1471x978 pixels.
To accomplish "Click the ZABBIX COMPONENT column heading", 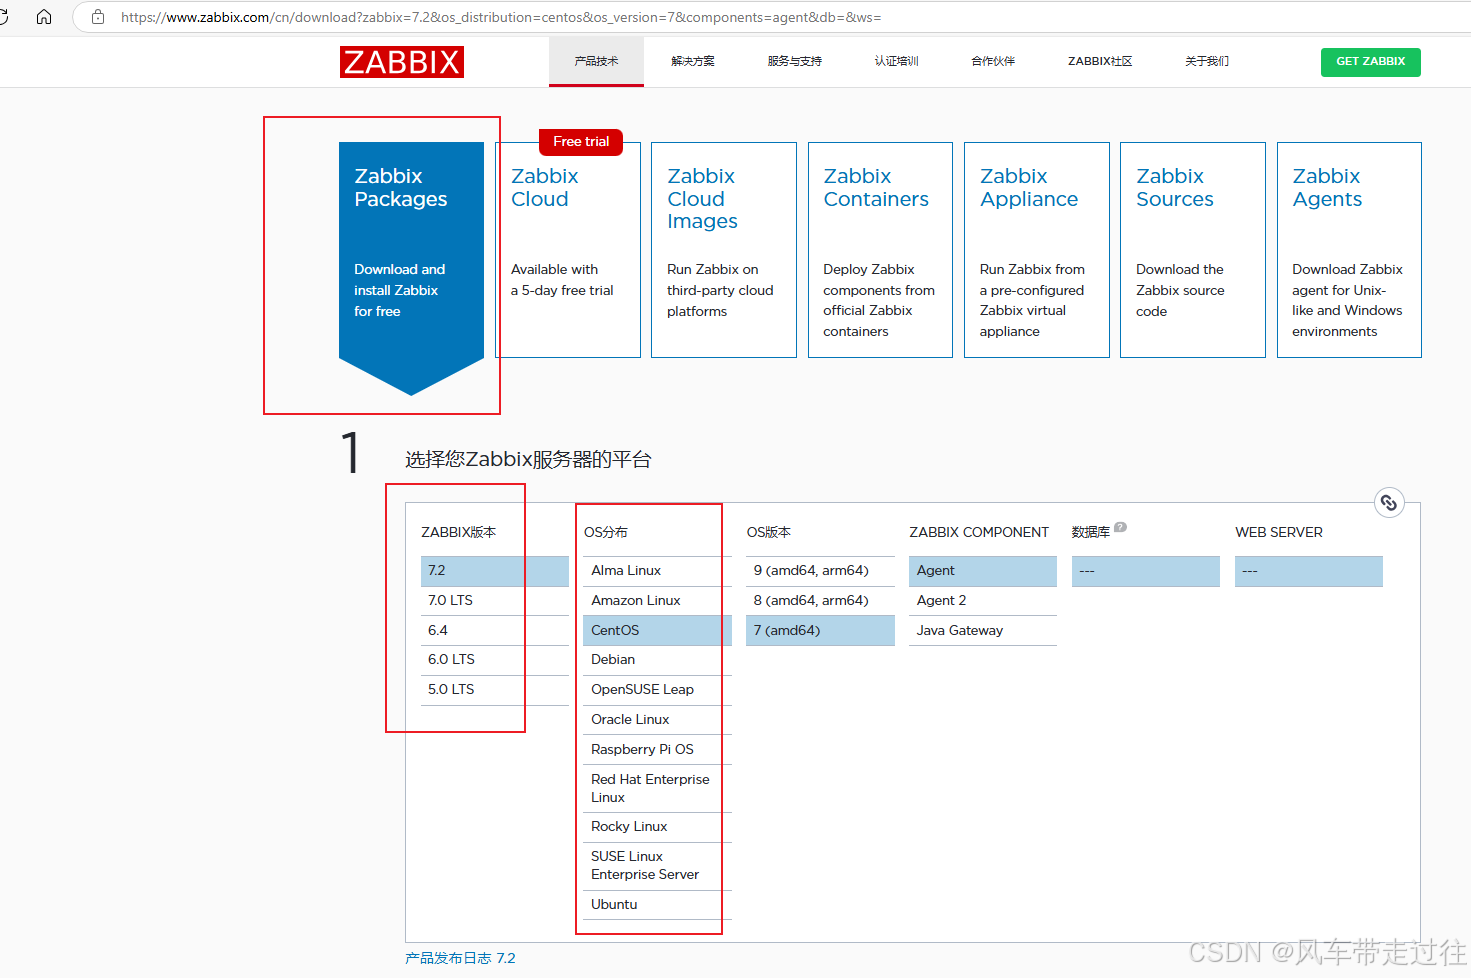I will point(979,533).
